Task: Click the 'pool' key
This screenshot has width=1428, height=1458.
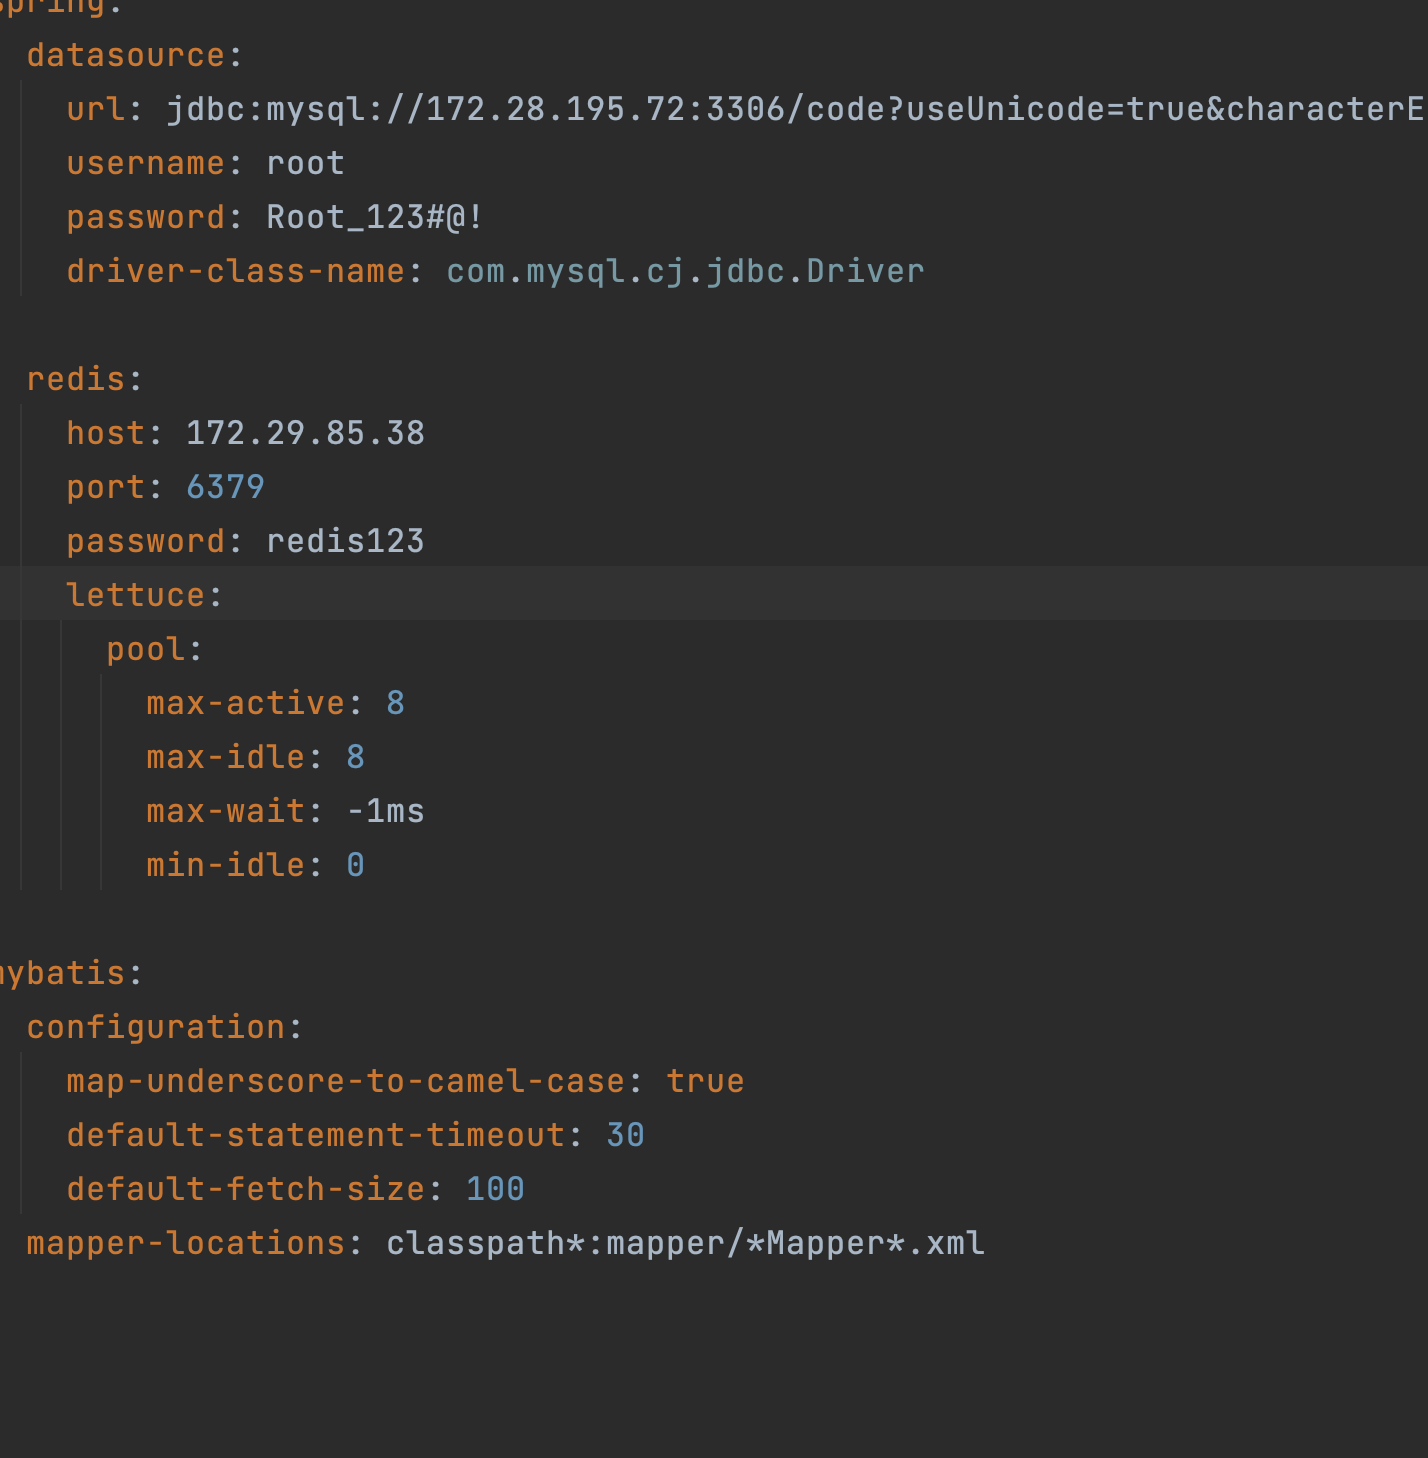Action: pyautogui.click(x=146, y=649)
